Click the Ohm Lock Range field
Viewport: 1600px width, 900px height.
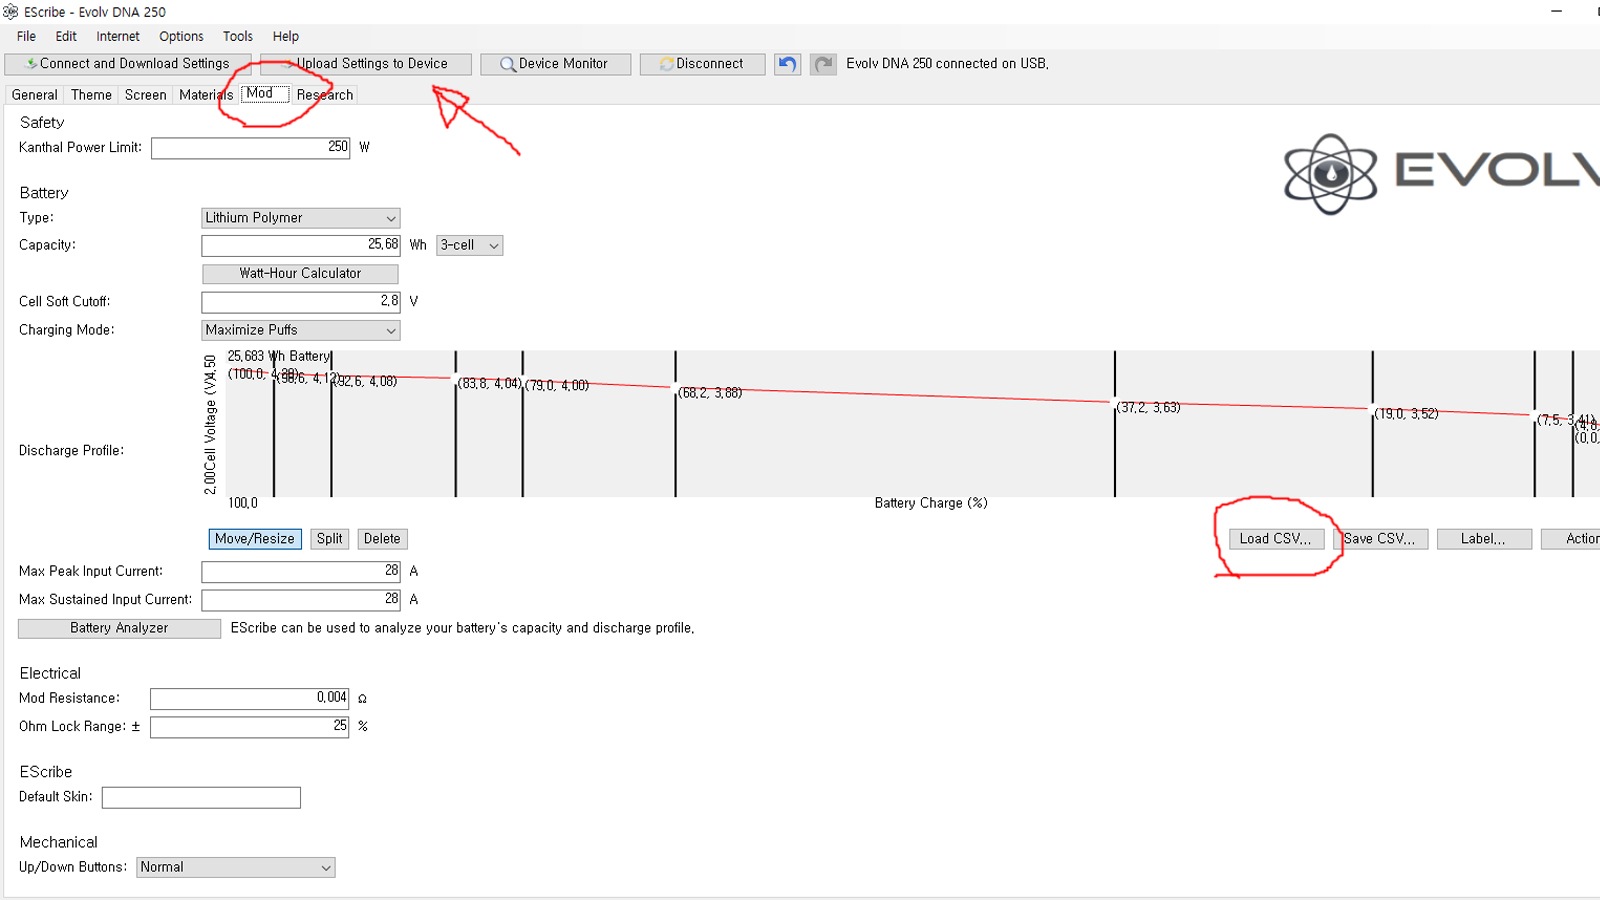click(x=250, y=727)
